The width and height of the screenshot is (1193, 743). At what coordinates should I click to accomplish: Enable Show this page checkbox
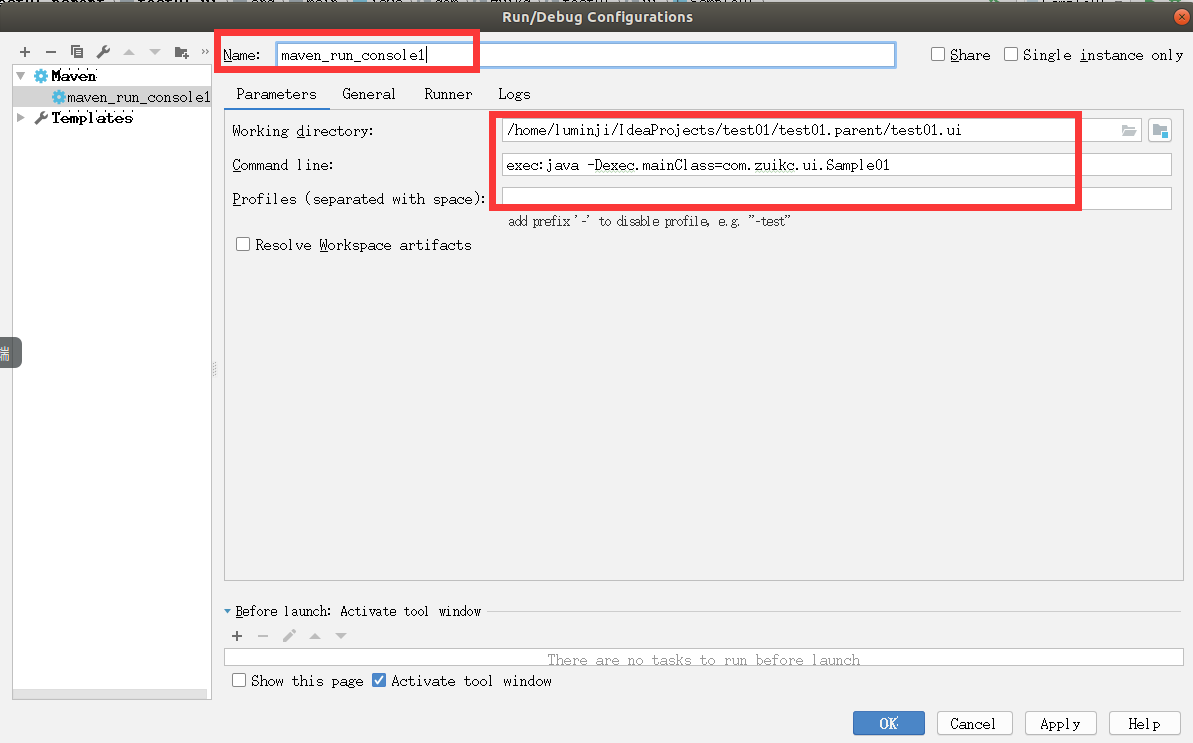point(239,680)
